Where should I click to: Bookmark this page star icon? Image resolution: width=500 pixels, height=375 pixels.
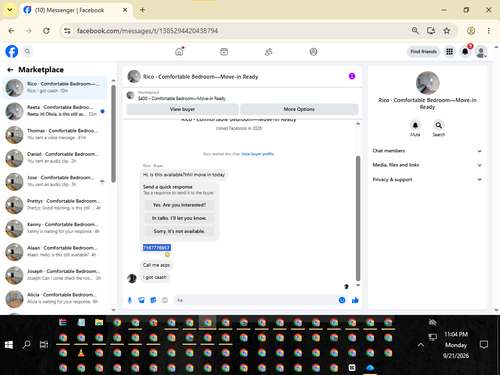point(447,31)
